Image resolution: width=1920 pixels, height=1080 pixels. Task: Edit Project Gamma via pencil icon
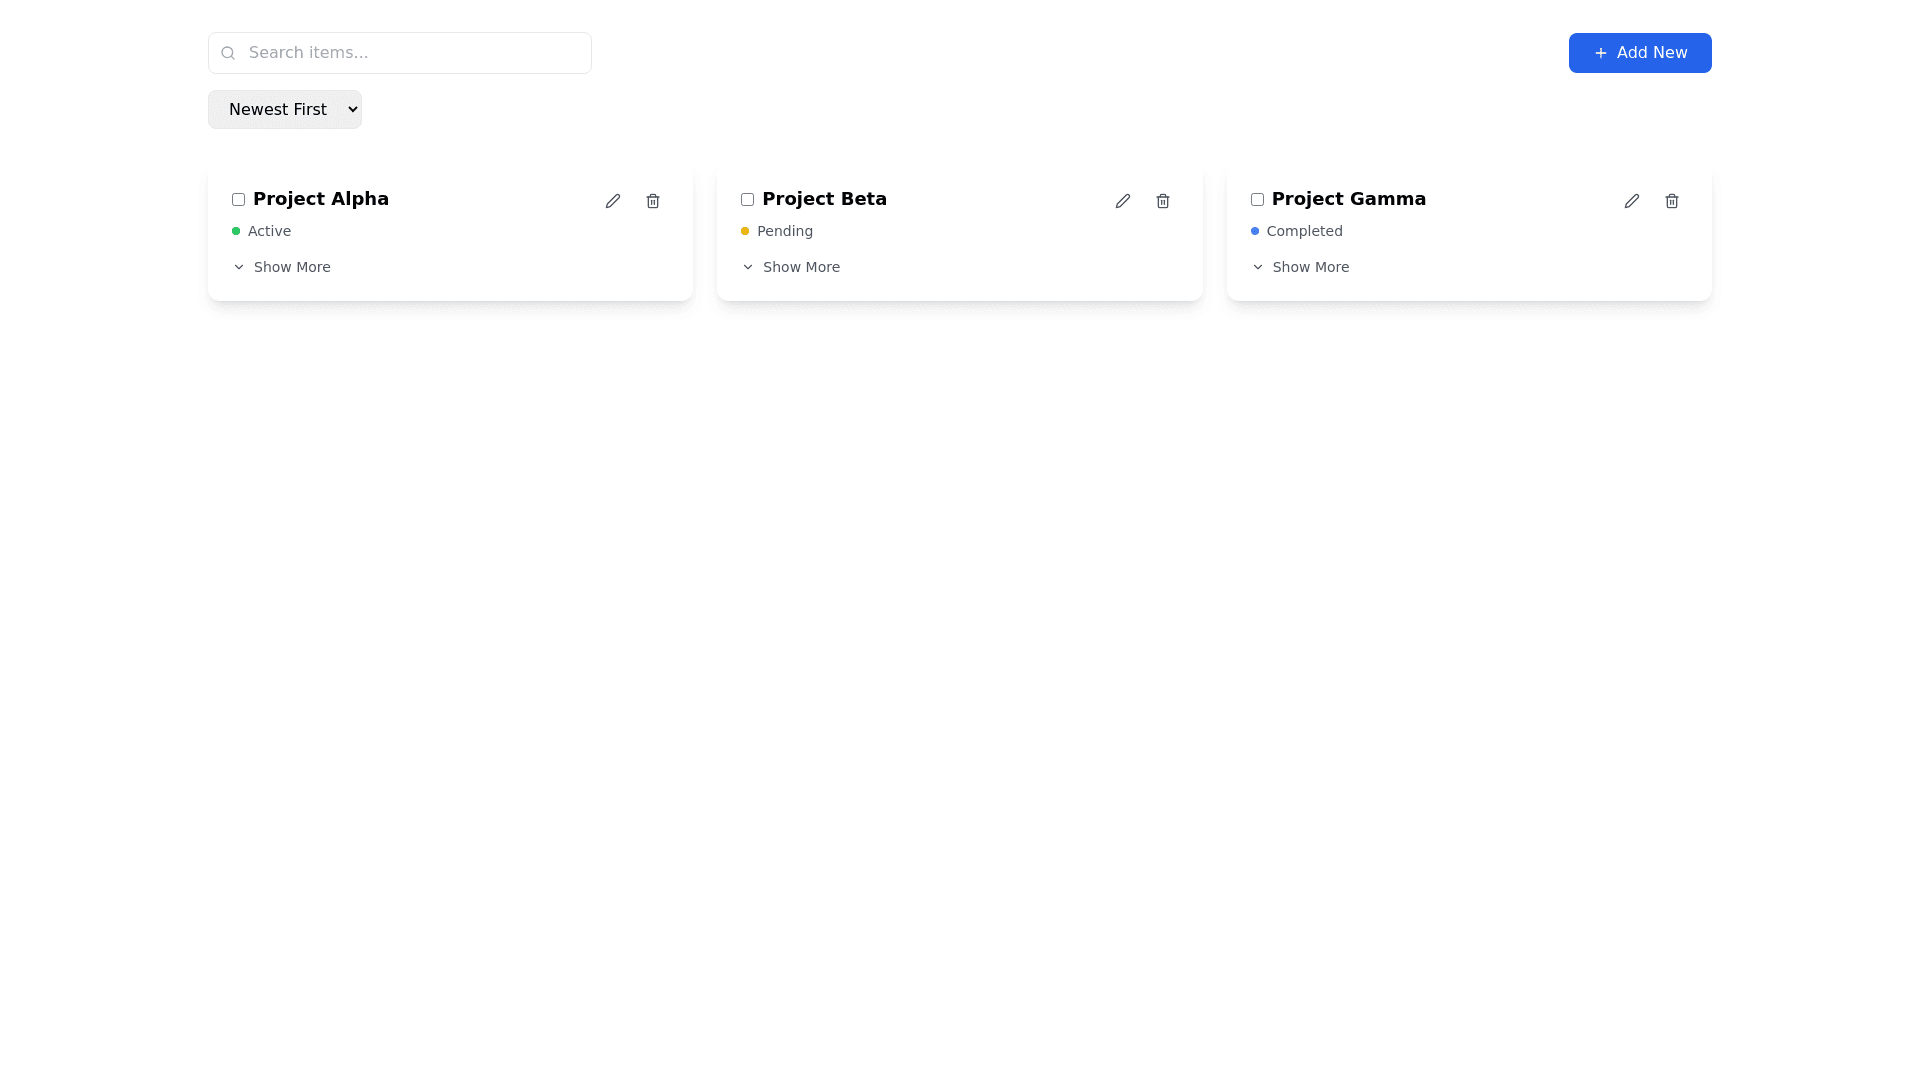(1631, 201)
